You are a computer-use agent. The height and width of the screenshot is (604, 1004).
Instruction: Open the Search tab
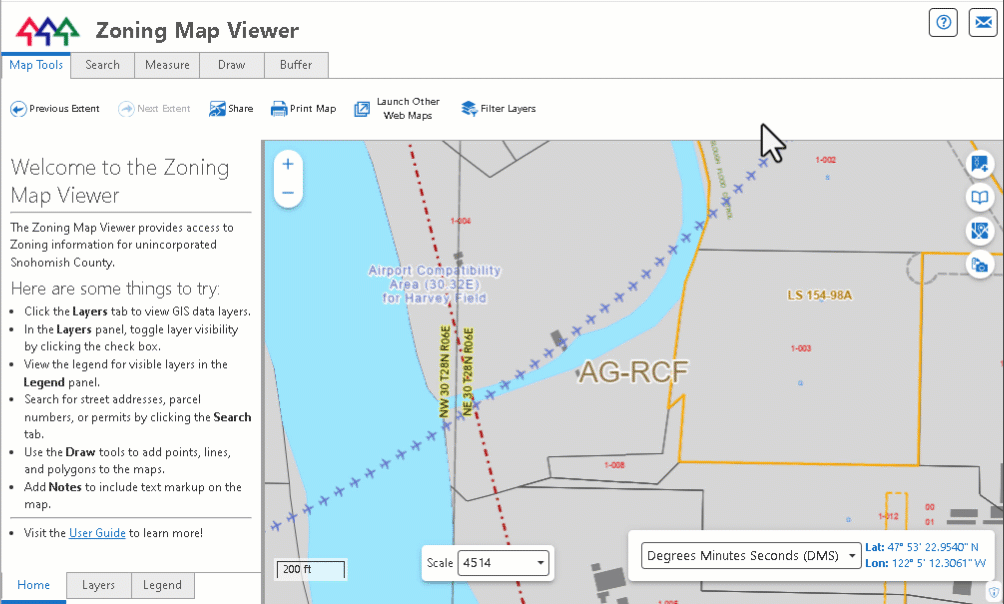[102, 65]
